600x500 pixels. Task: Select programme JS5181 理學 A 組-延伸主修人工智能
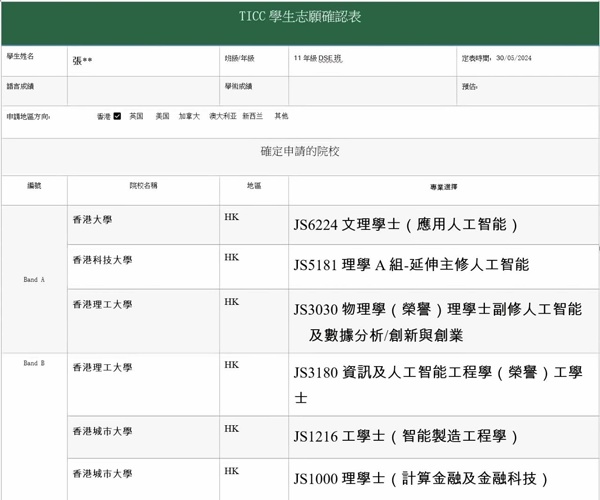pyautogui.click(x=411, y=265)
